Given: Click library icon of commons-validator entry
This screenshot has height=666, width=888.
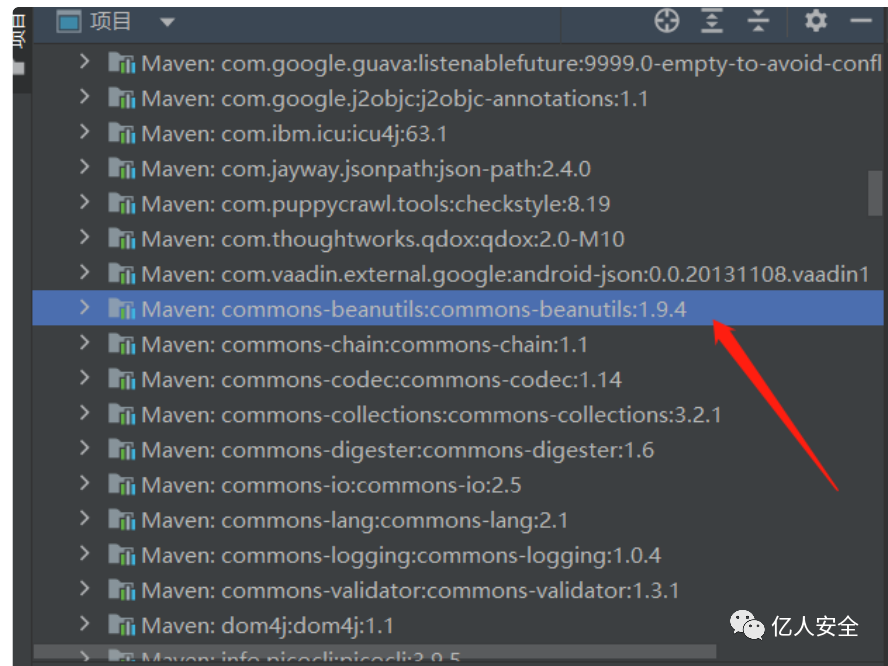Looking at the screenshot, I should pos(122,590).
